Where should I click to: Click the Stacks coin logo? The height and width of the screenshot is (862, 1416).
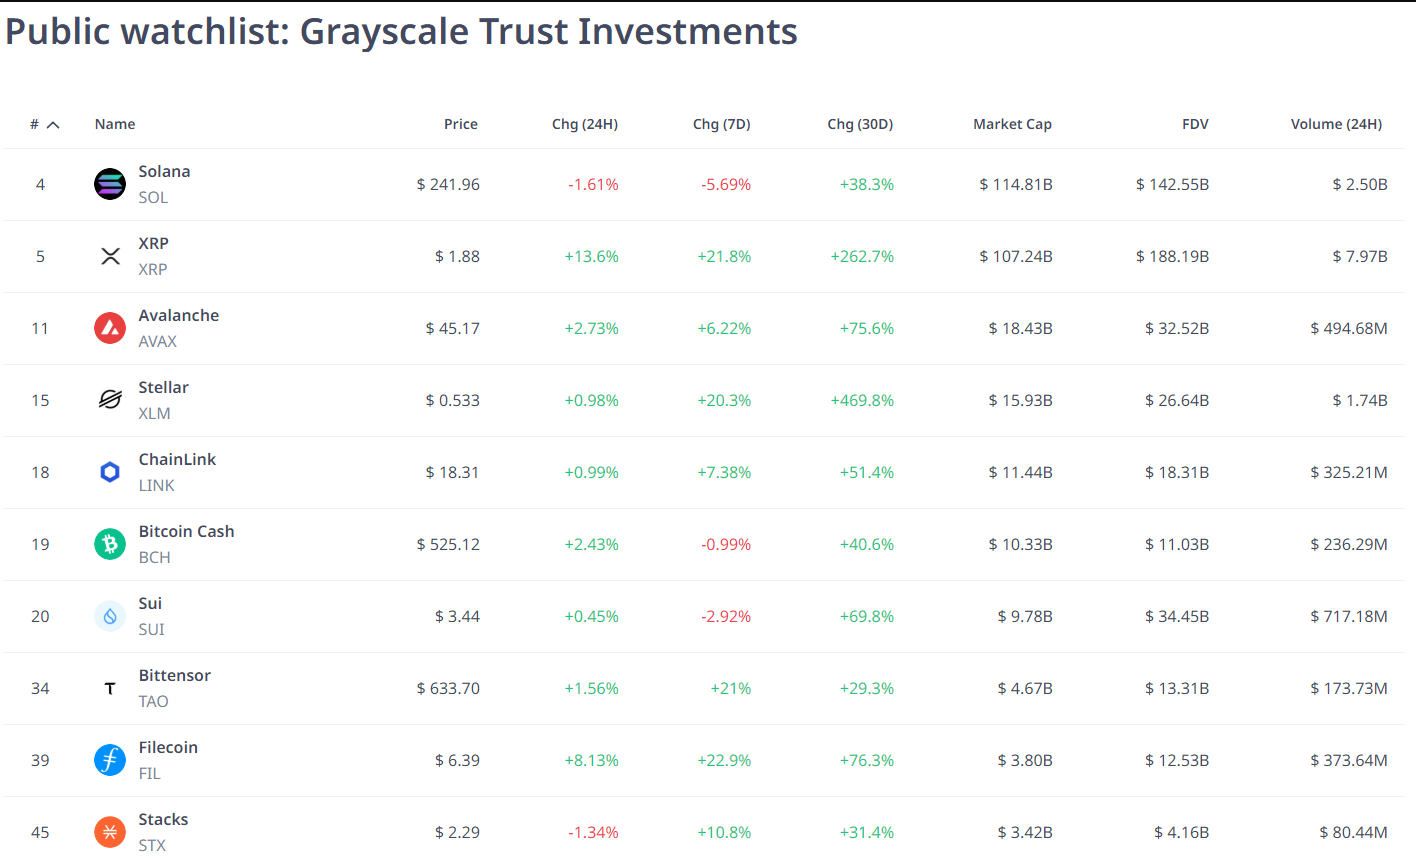point(109,832)
